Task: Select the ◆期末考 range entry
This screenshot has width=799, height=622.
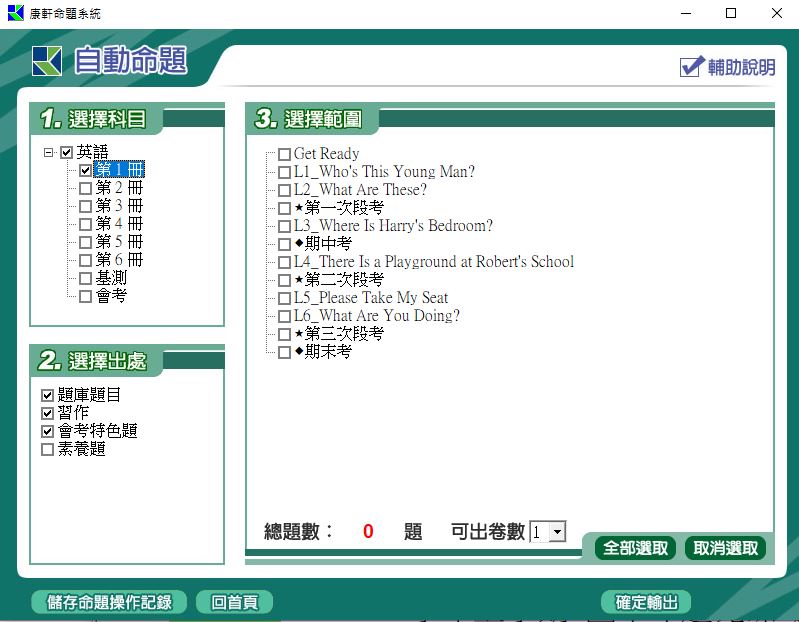Action: coord(328,352)
